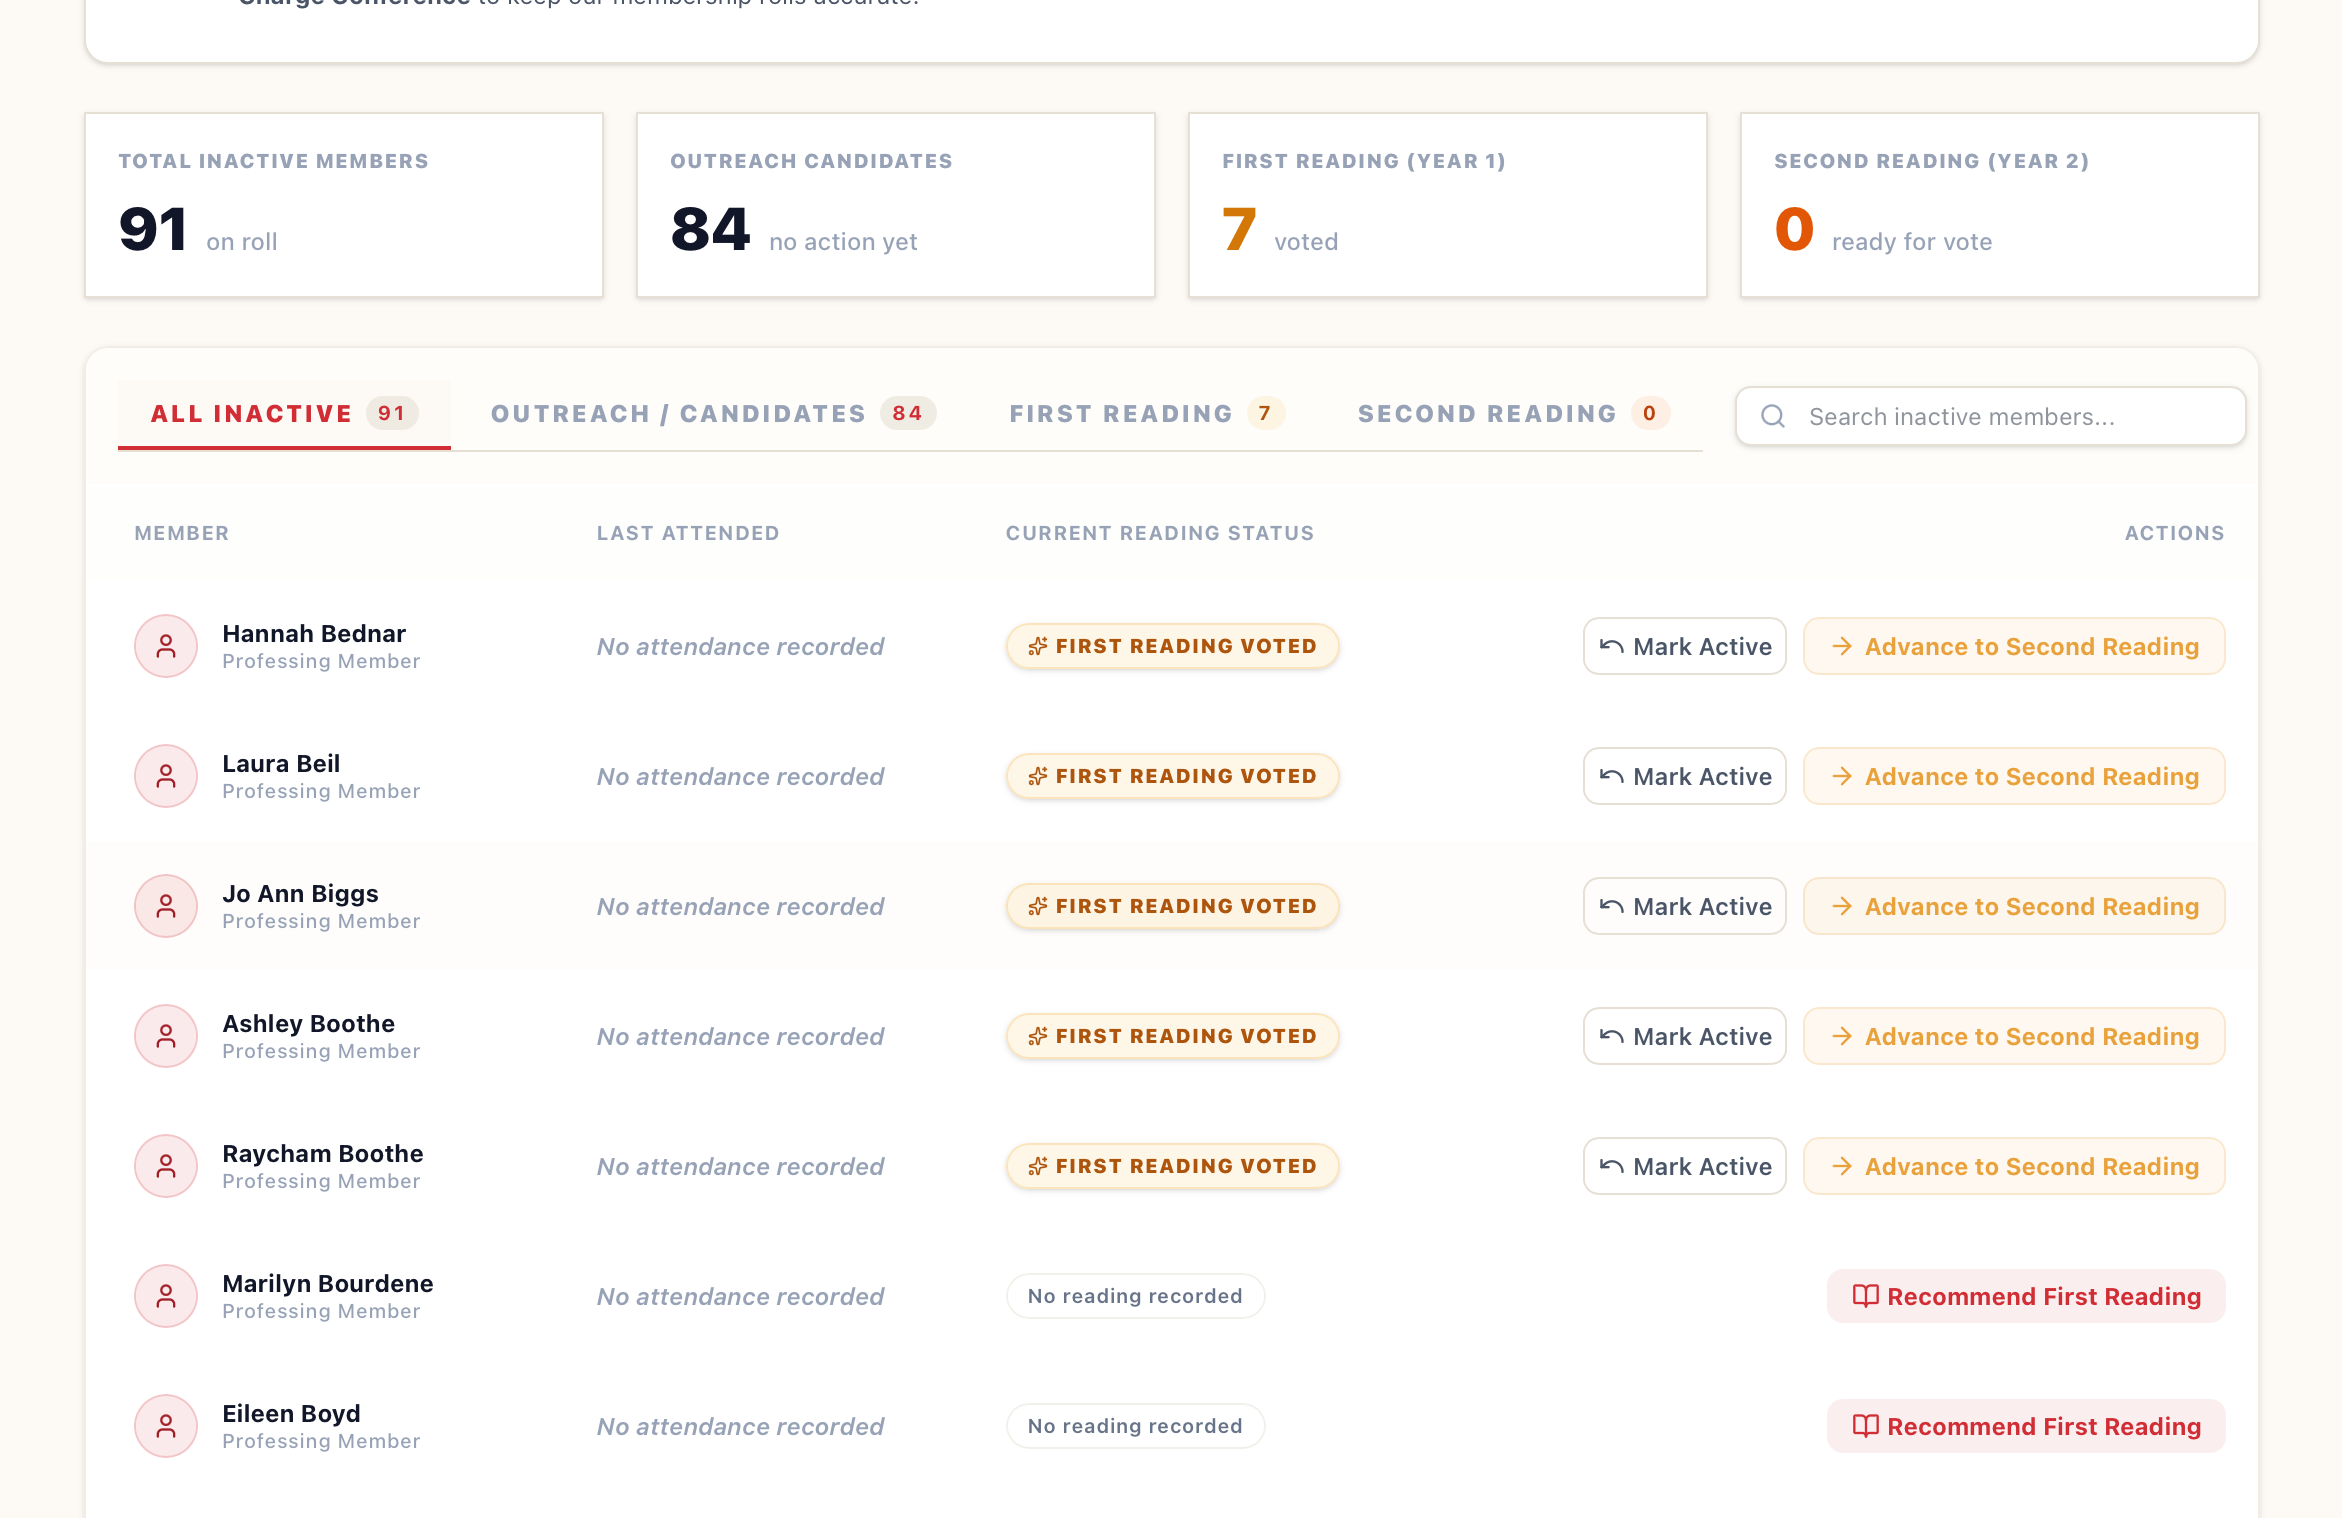
Task: Mark Laura Beil active
Action: [x=1684, y=776]
